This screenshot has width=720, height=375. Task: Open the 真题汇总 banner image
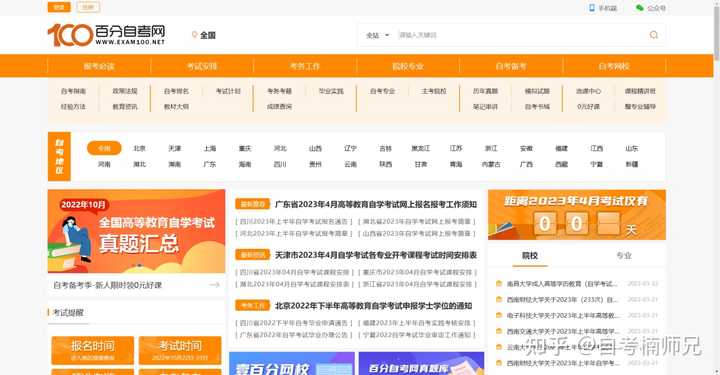tap(136, 231)
